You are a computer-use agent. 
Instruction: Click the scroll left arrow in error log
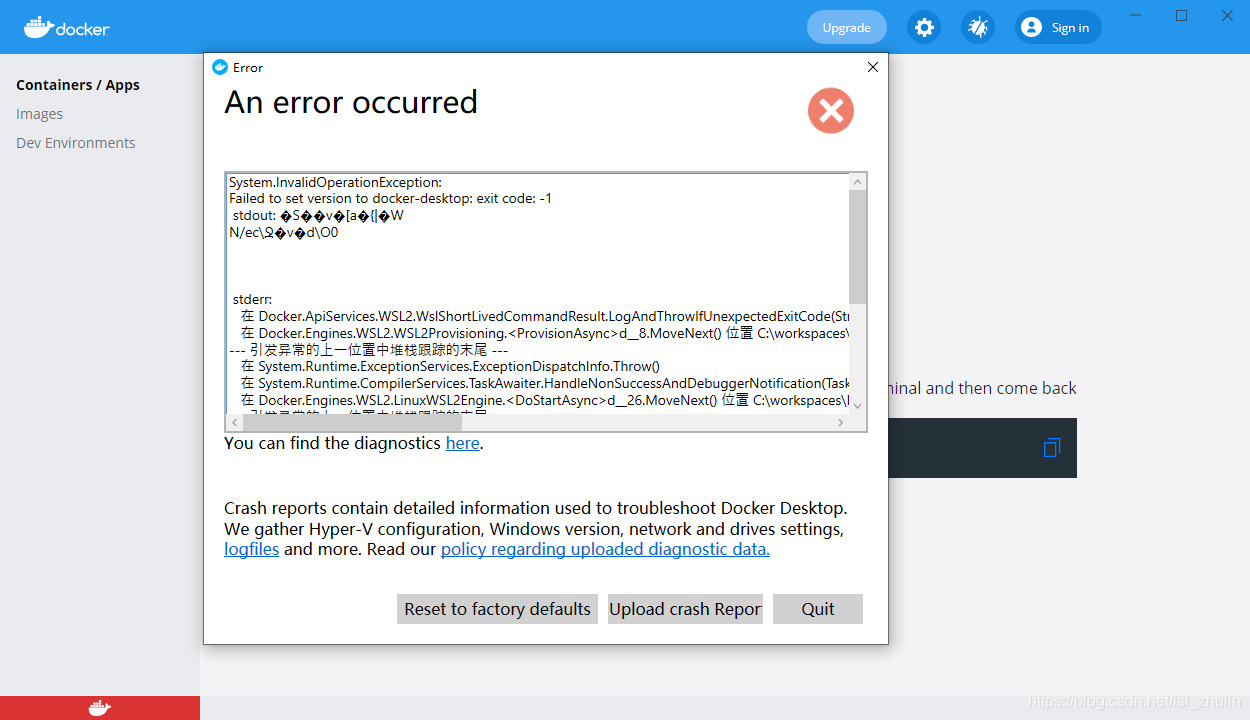pyautogui.click(x=235, y=422)
